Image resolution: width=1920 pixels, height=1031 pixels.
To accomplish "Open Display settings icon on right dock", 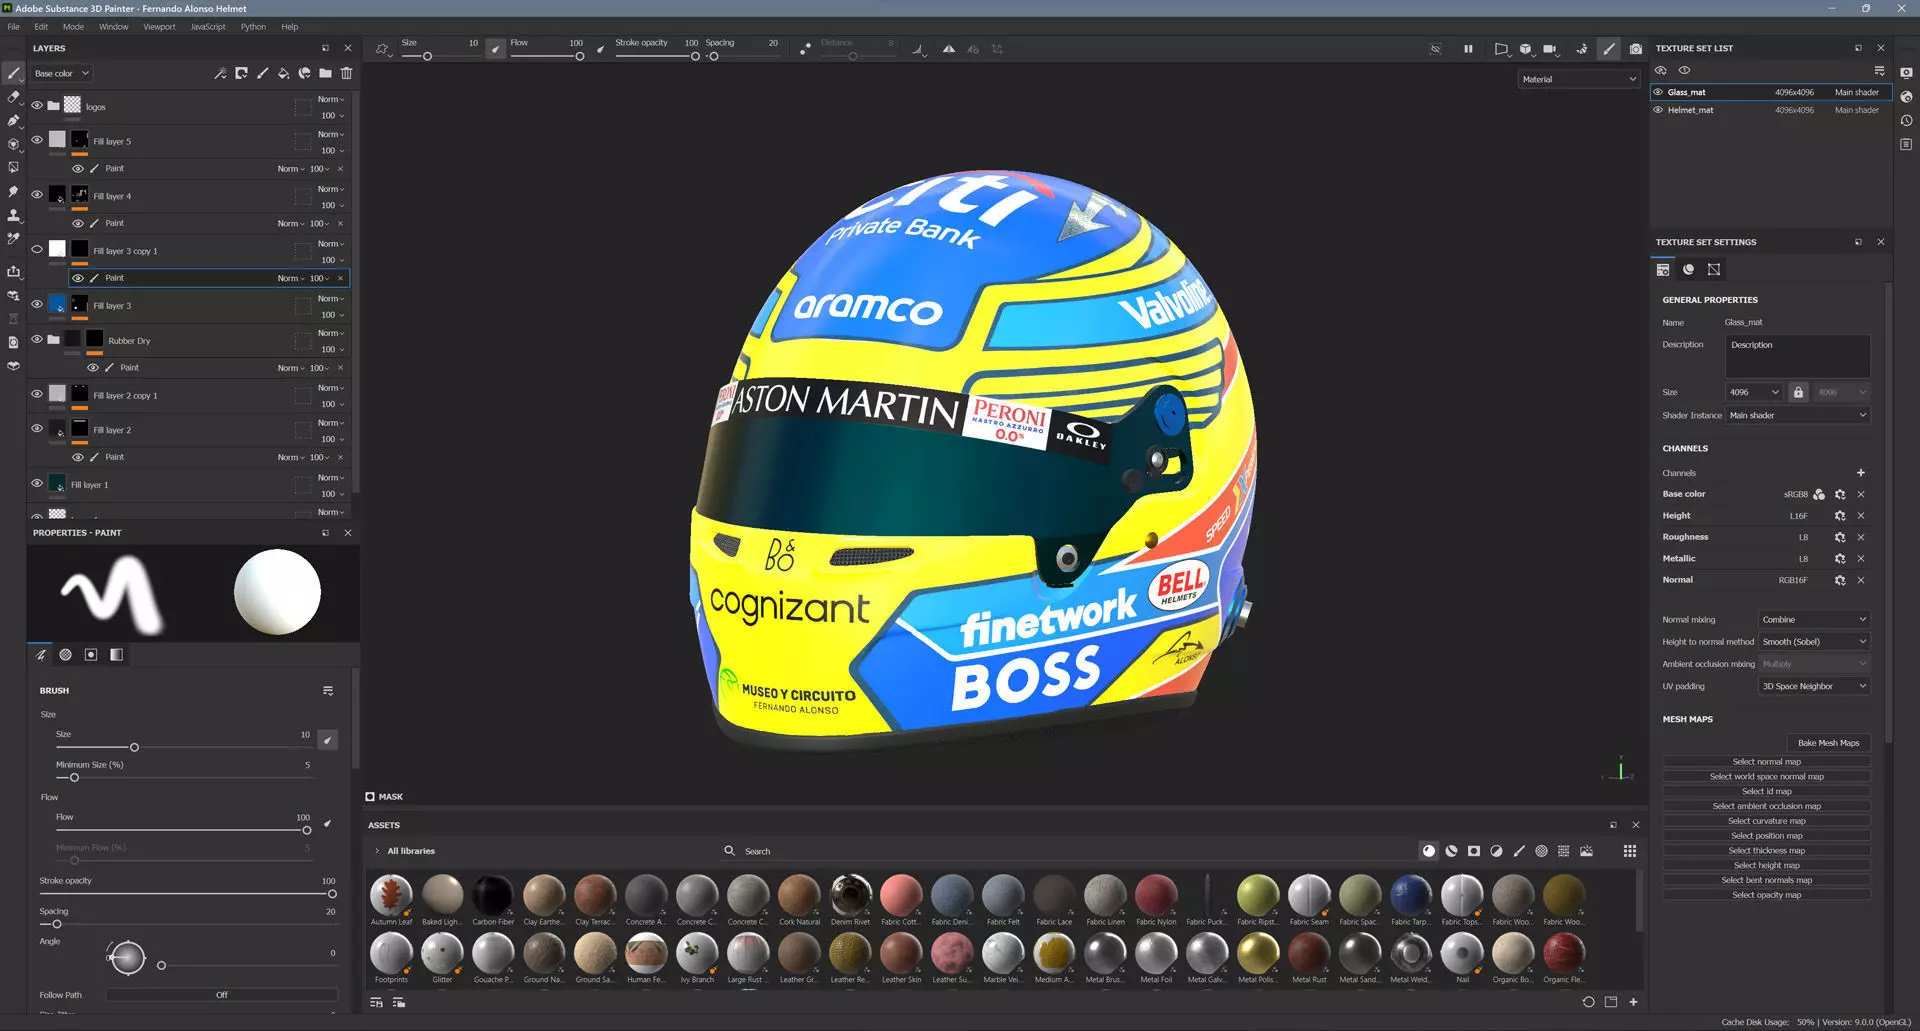I will pyautogui.click(x=1906, y=73).
